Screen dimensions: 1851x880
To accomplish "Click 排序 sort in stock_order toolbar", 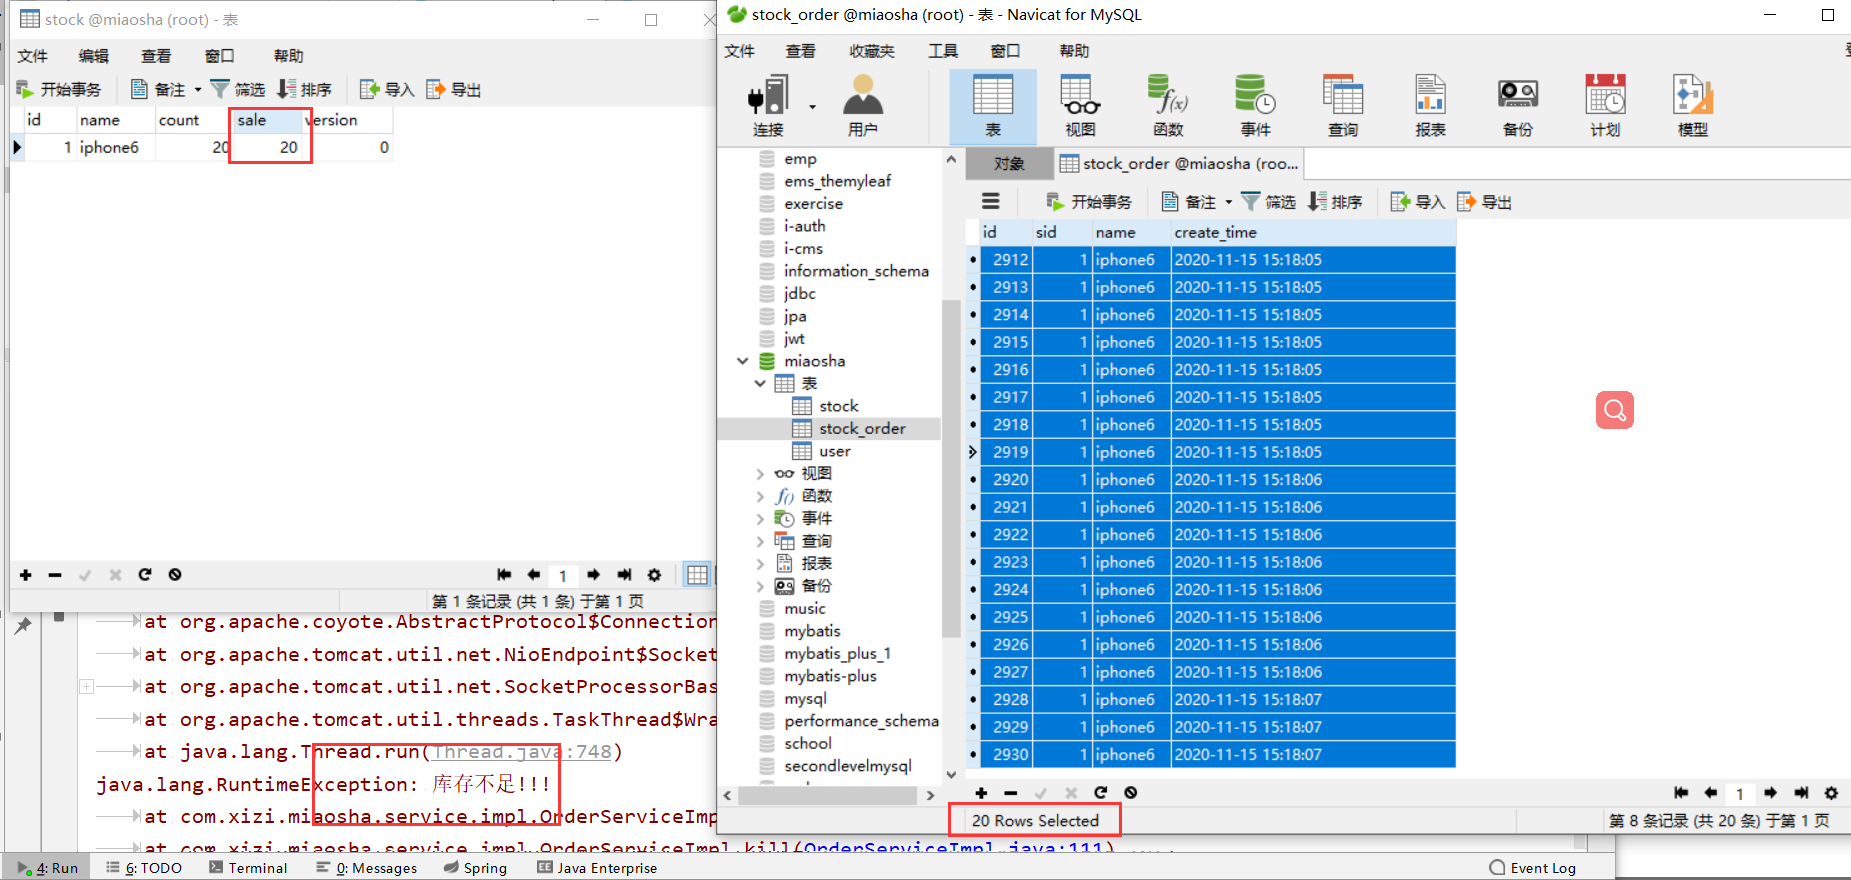I will [1335, 202].
